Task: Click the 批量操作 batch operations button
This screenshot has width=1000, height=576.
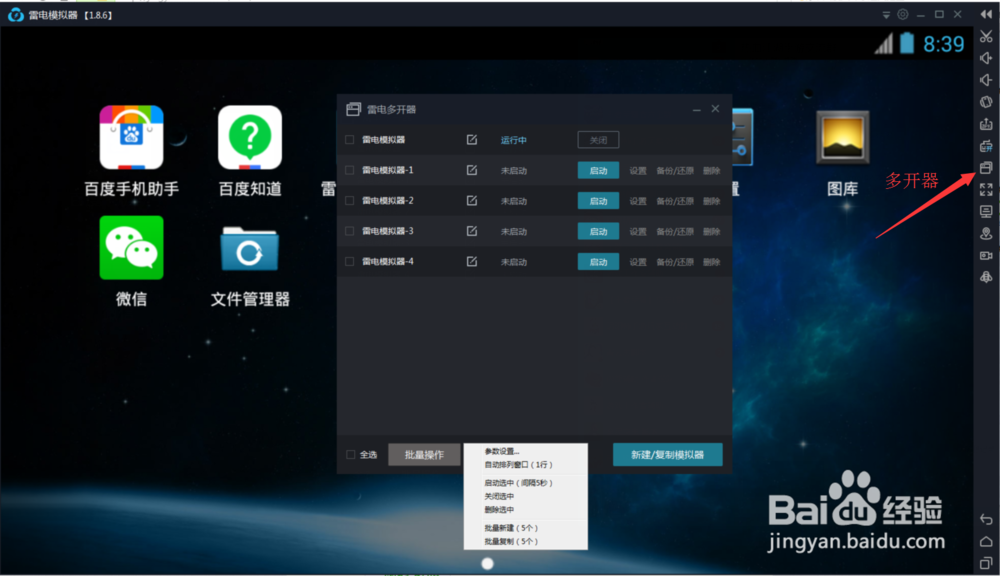Action: pyautogui.click(x=424, y=455)
